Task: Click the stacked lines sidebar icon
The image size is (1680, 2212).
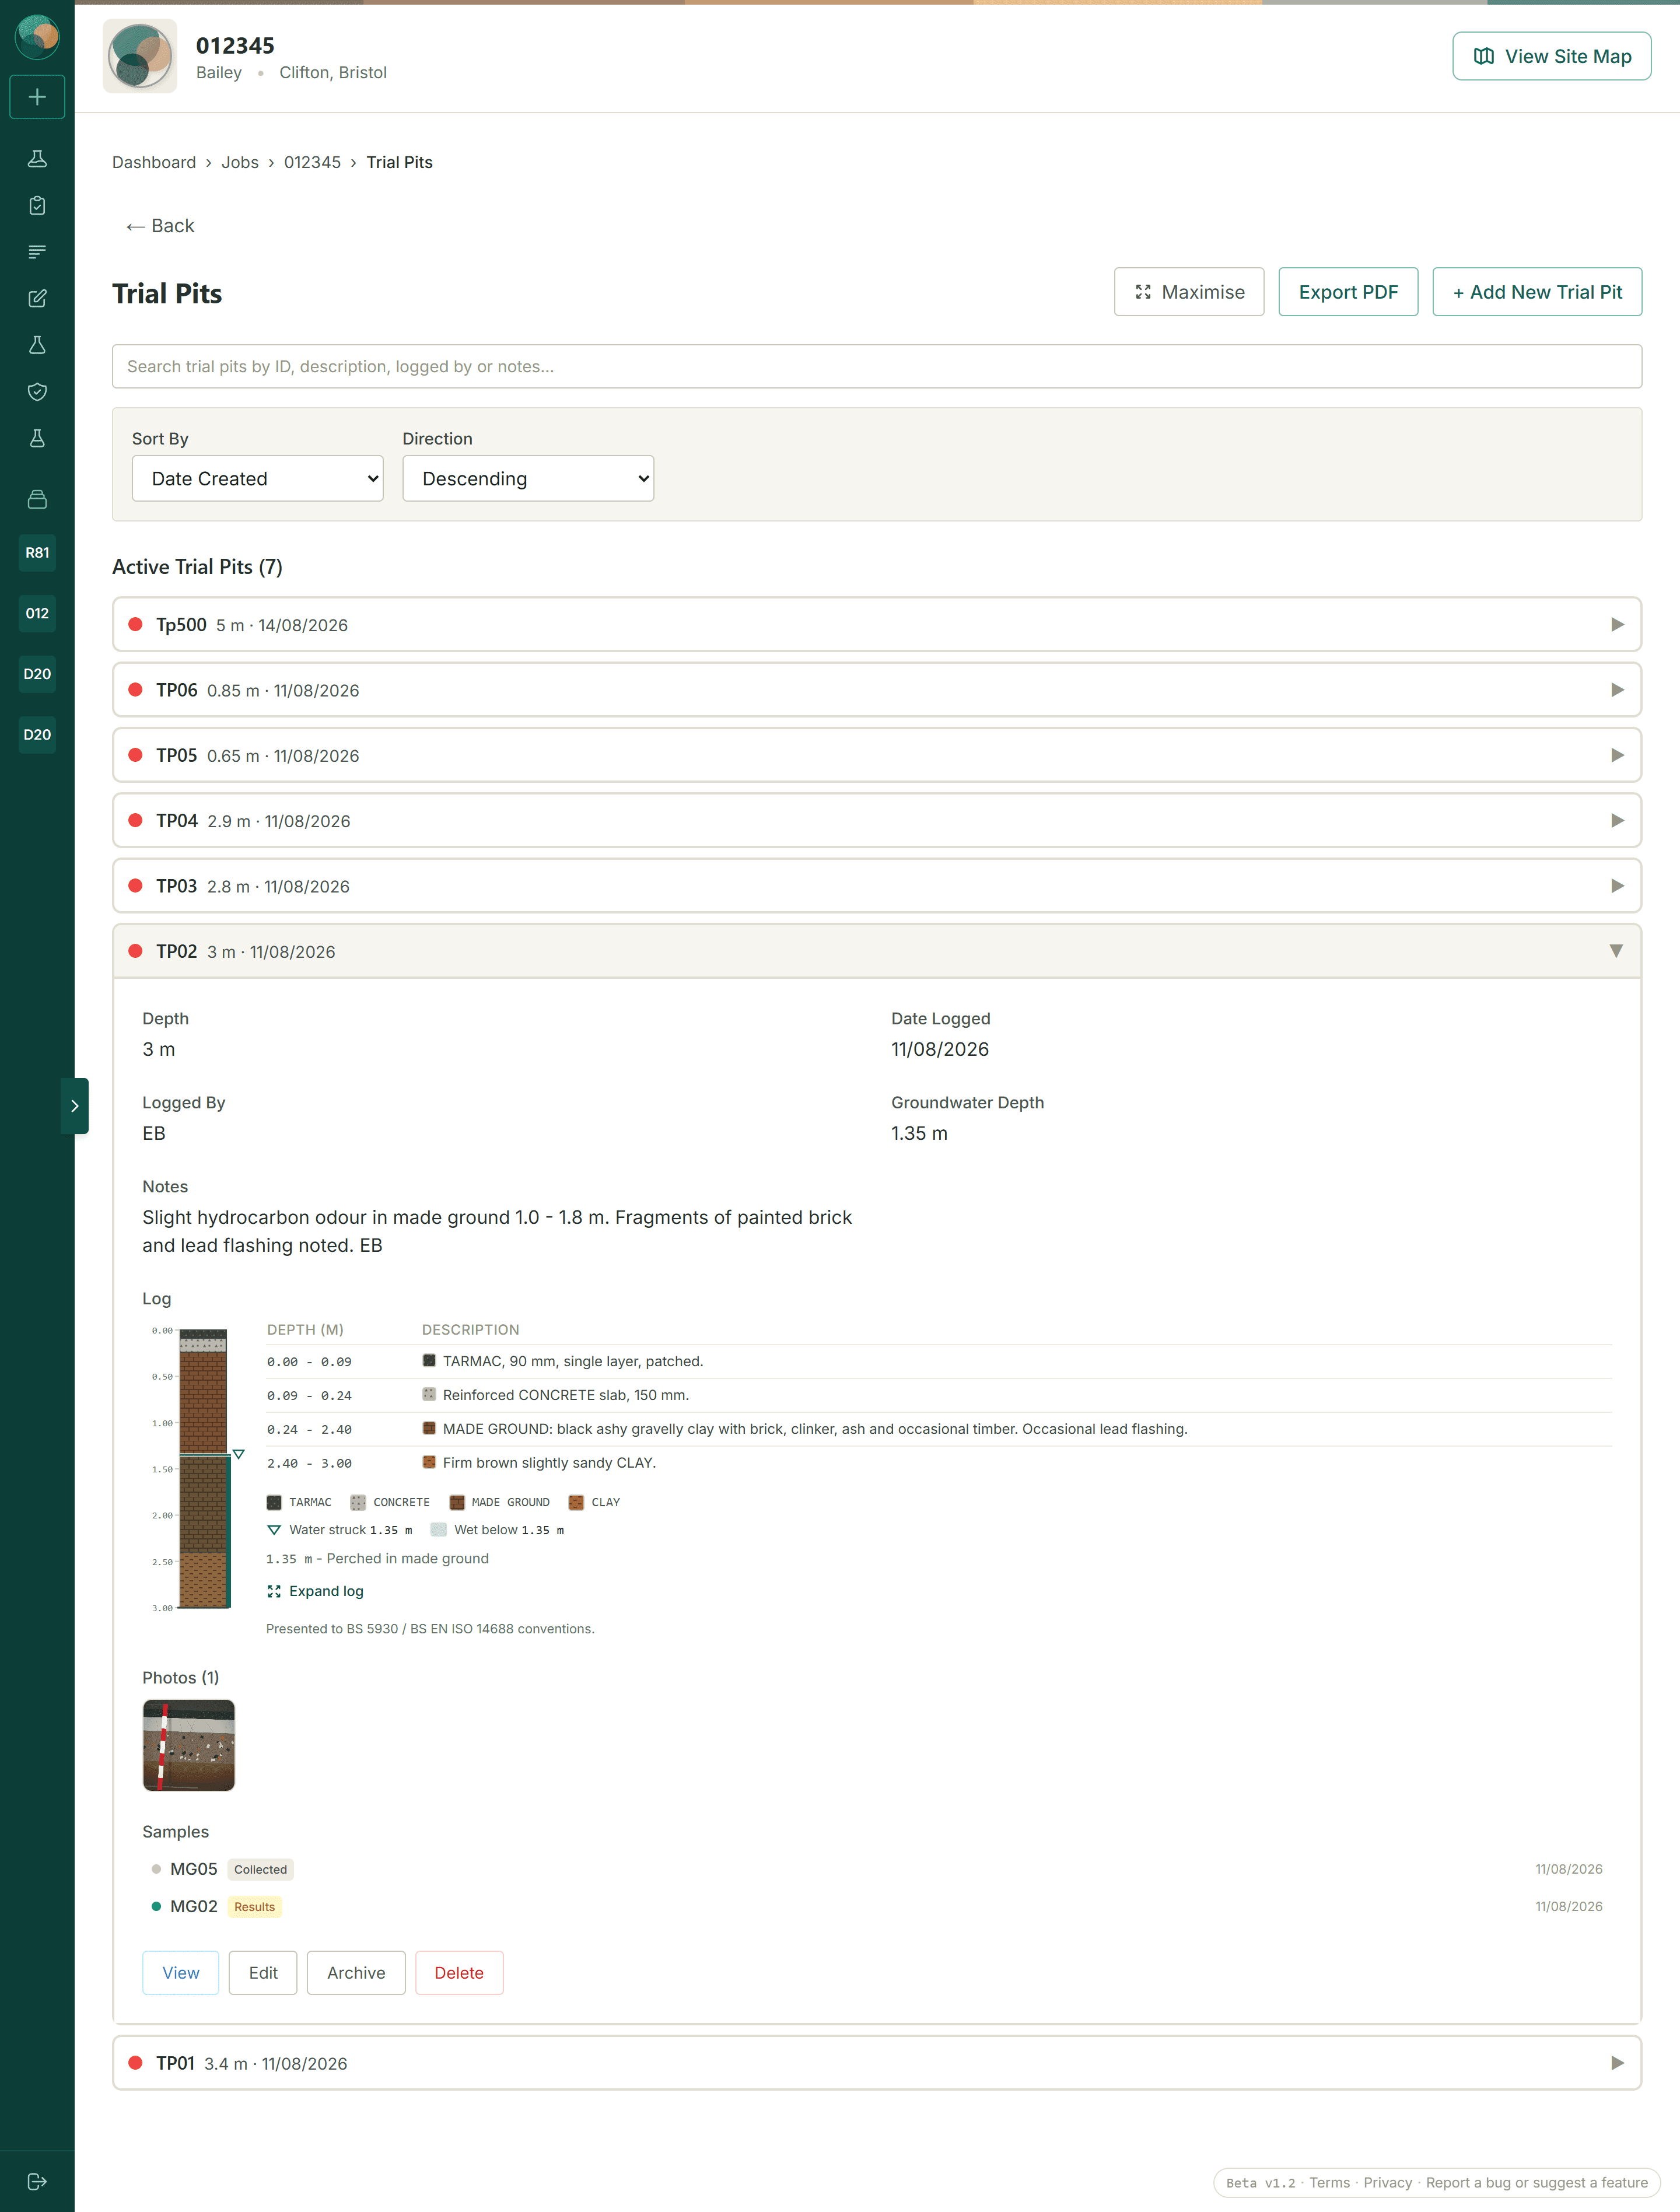Action: pos(37,252)
